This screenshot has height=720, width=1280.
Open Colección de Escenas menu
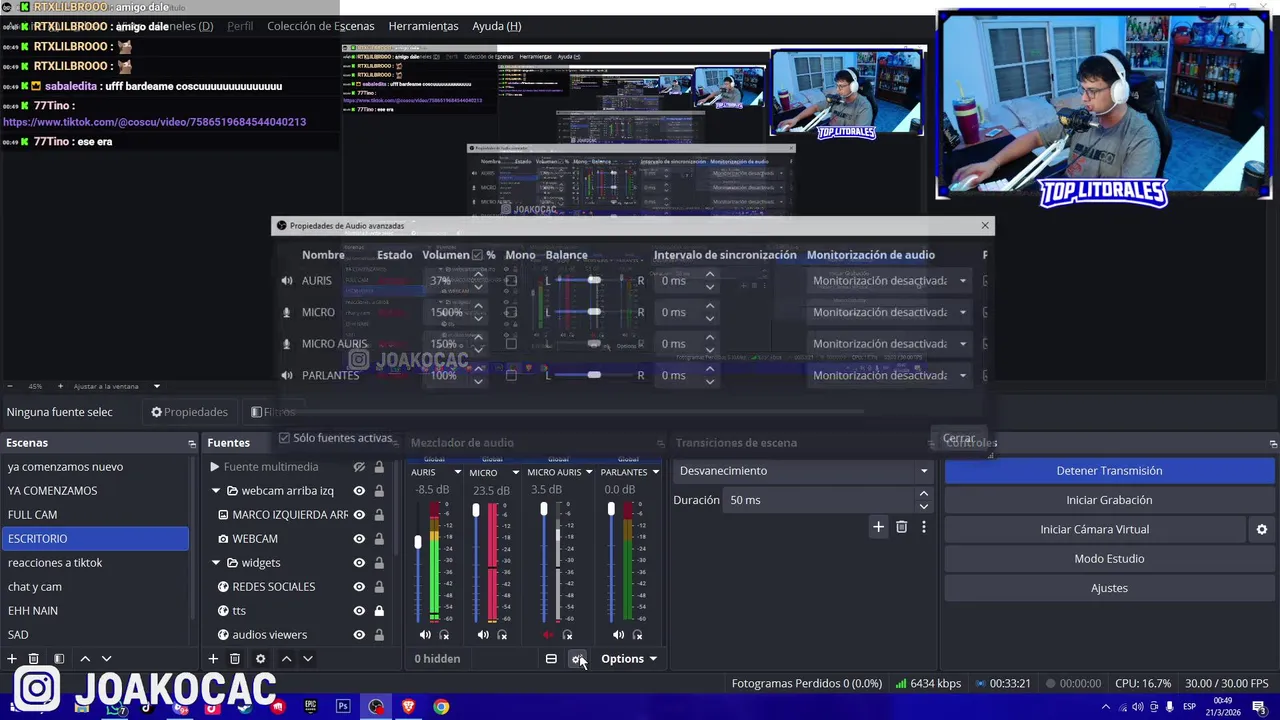[x=321, y=26]
